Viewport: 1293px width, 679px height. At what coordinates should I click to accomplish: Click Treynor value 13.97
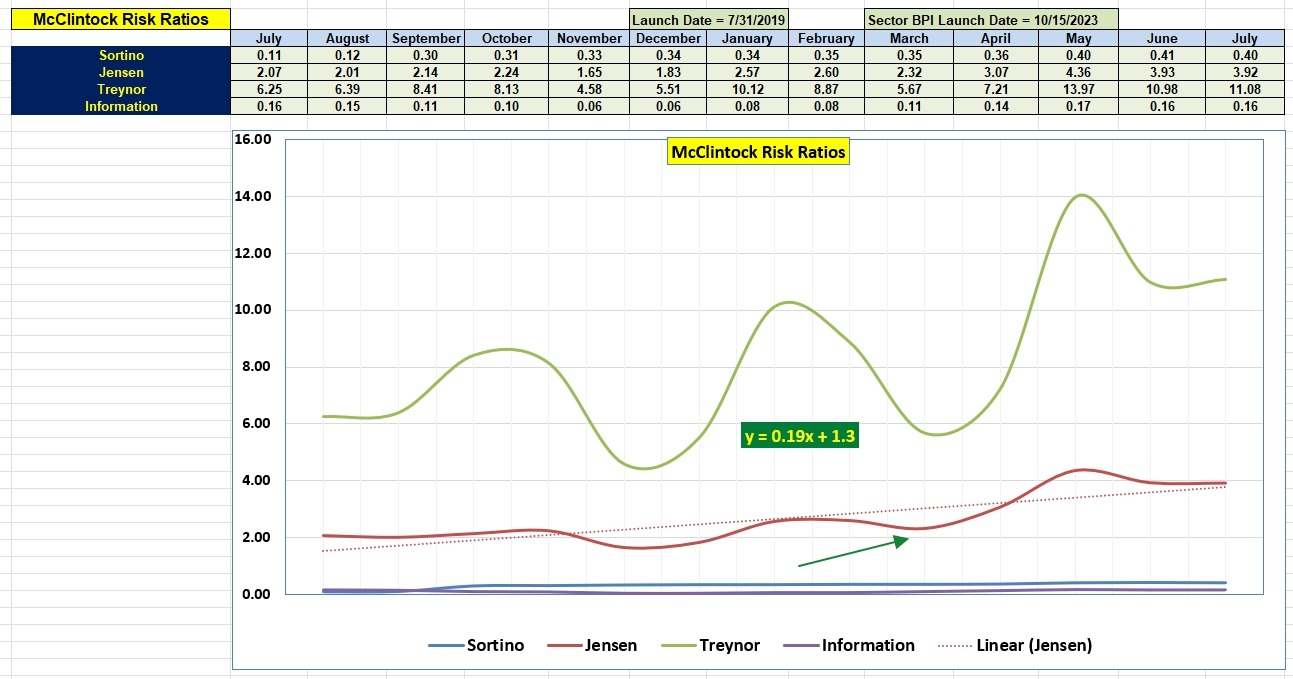point(1079,89)
